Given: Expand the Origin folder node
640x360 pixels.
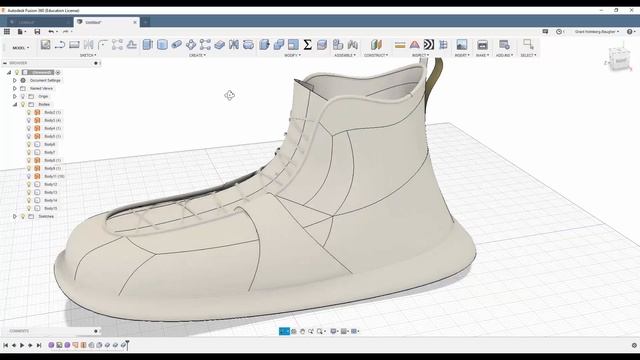Looking at the screenshot, I should point(15,96).
